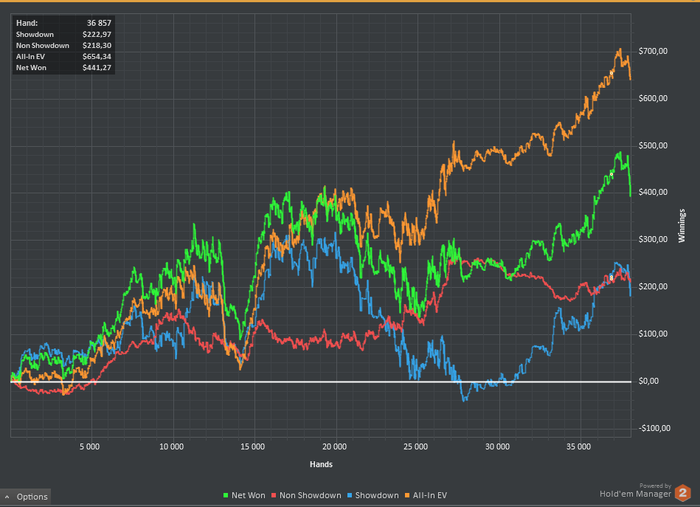Click the red Non Showdown legend swatch
The width and height of the screenshot is (700, 507).
tap(275, 495)
